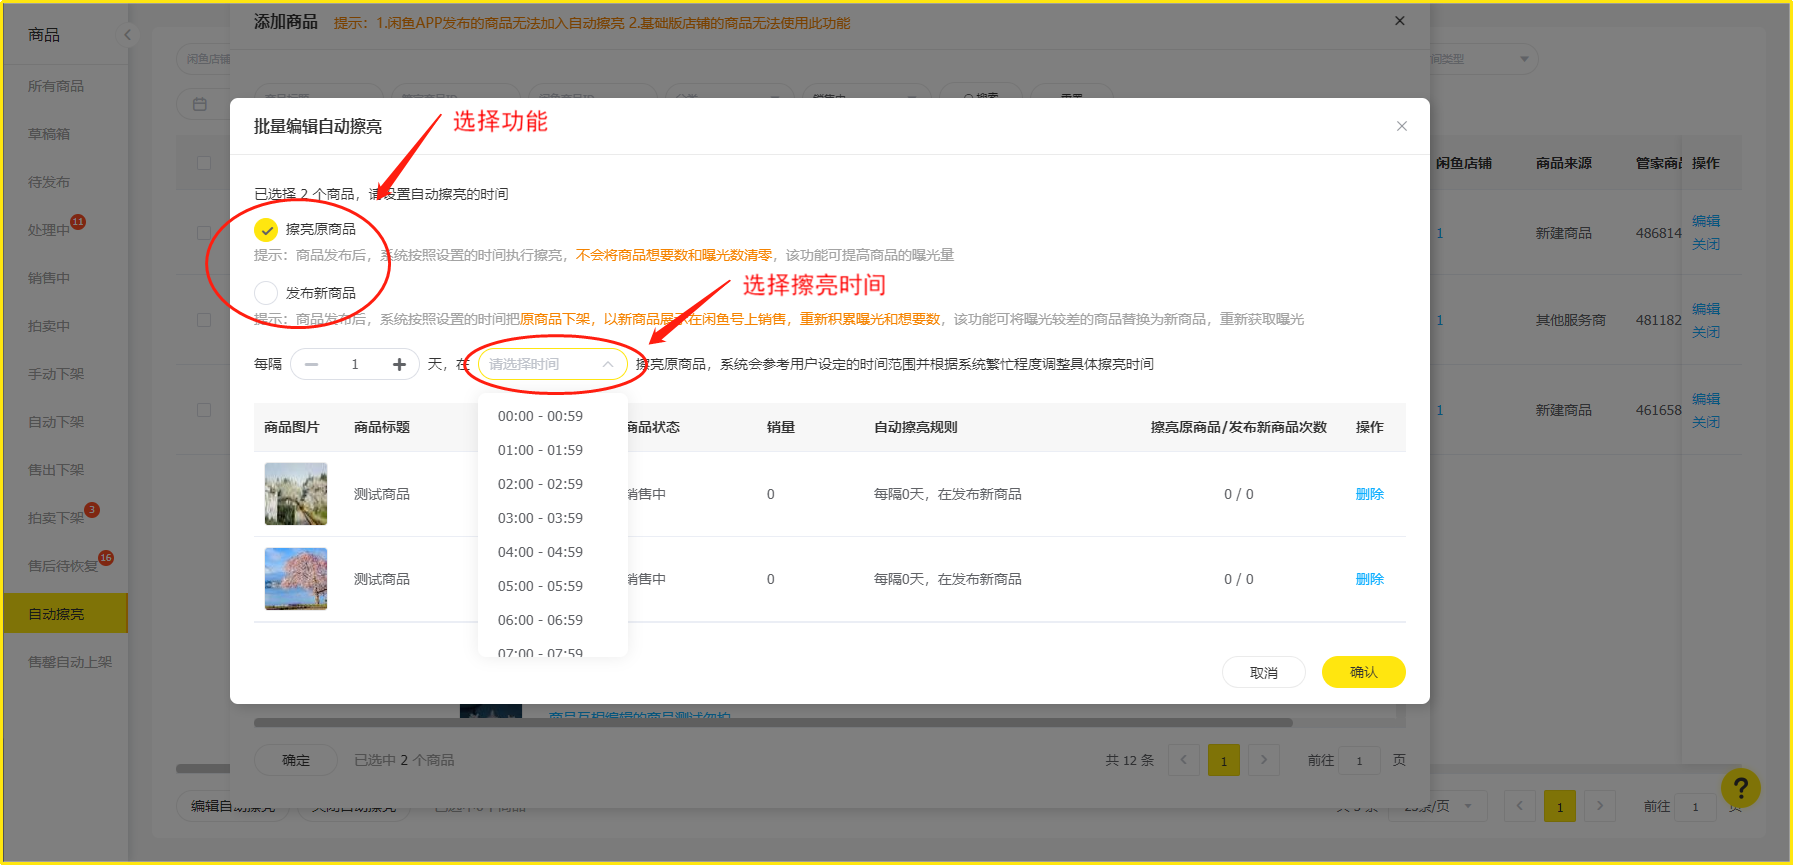
Task: Close the batch edit auto-polish dialog
Action: click(x=1401, y=126)
